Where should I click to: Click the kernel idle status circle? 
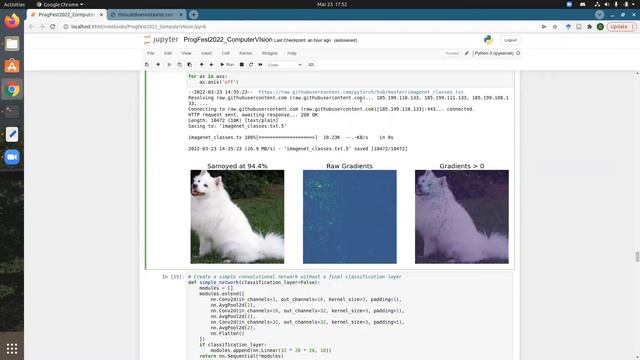pyautogui.click(x=518, y=53)
